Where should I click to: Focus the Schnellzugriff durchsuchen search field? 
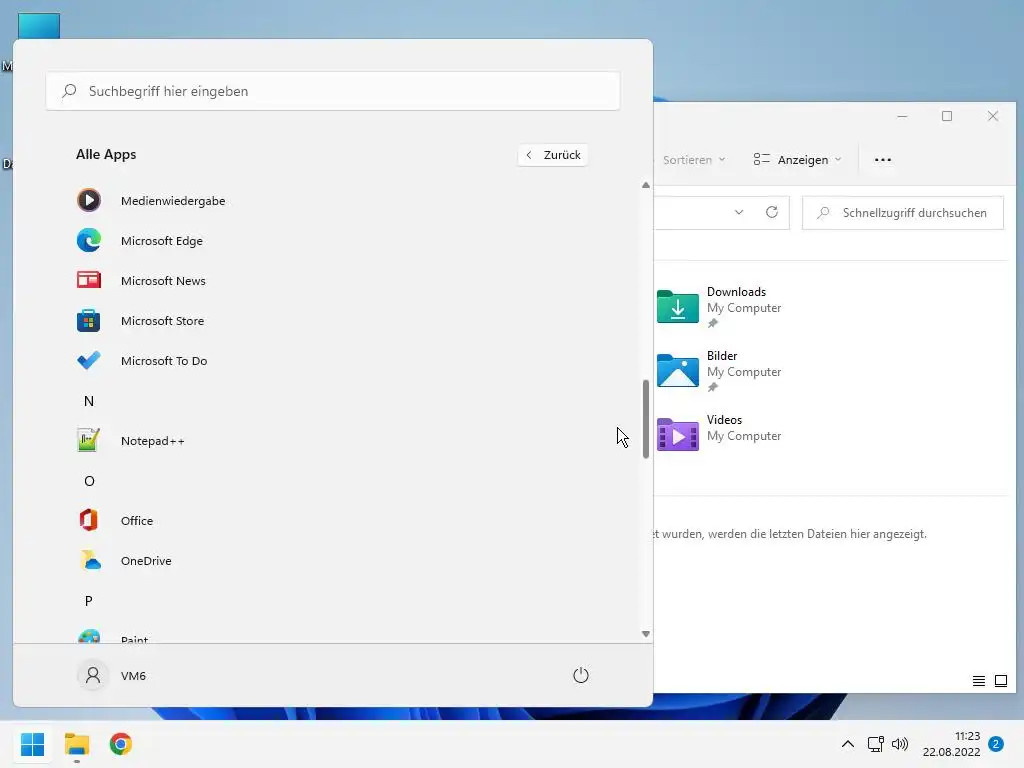(903, 213)
